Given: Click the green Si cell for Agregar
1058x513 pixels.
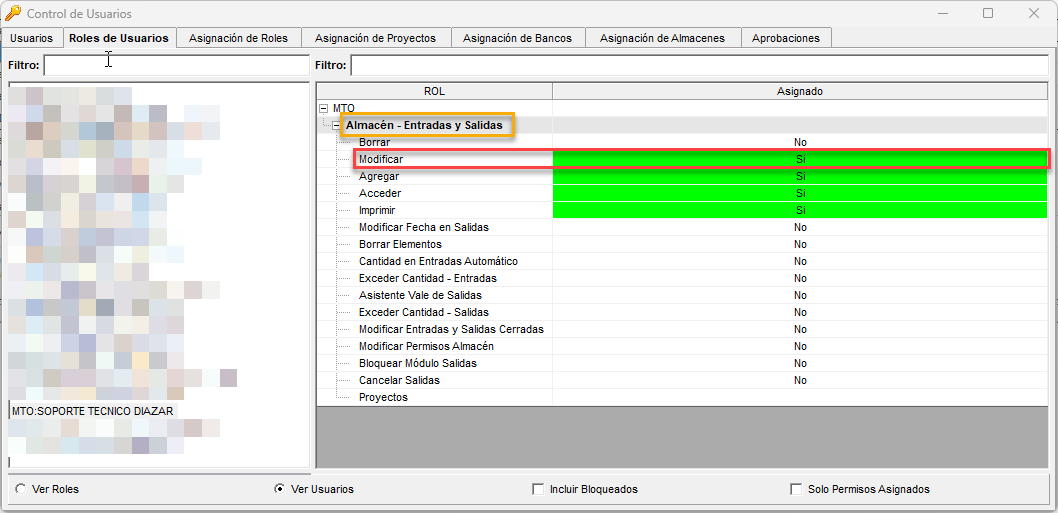Looking at the screenshot, I should [800, 176].
